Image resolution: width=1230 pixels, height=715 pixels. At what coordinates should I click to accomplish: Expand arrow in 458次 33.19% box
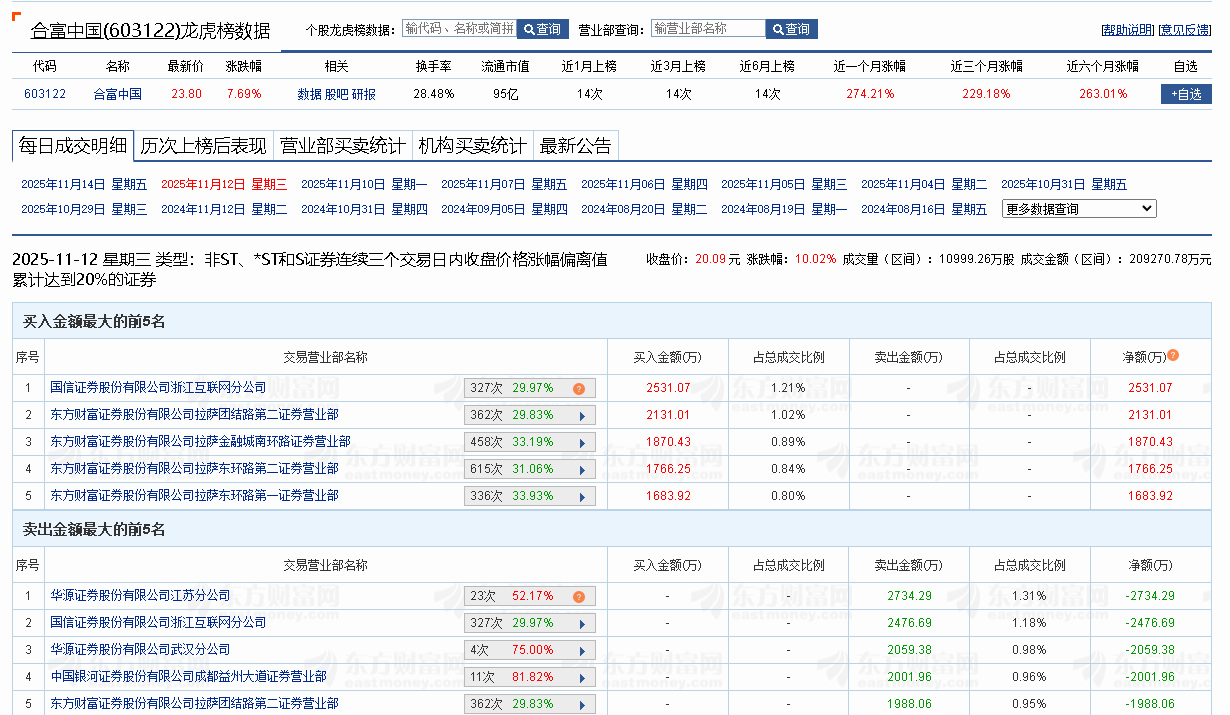click(x=580, y=442)
